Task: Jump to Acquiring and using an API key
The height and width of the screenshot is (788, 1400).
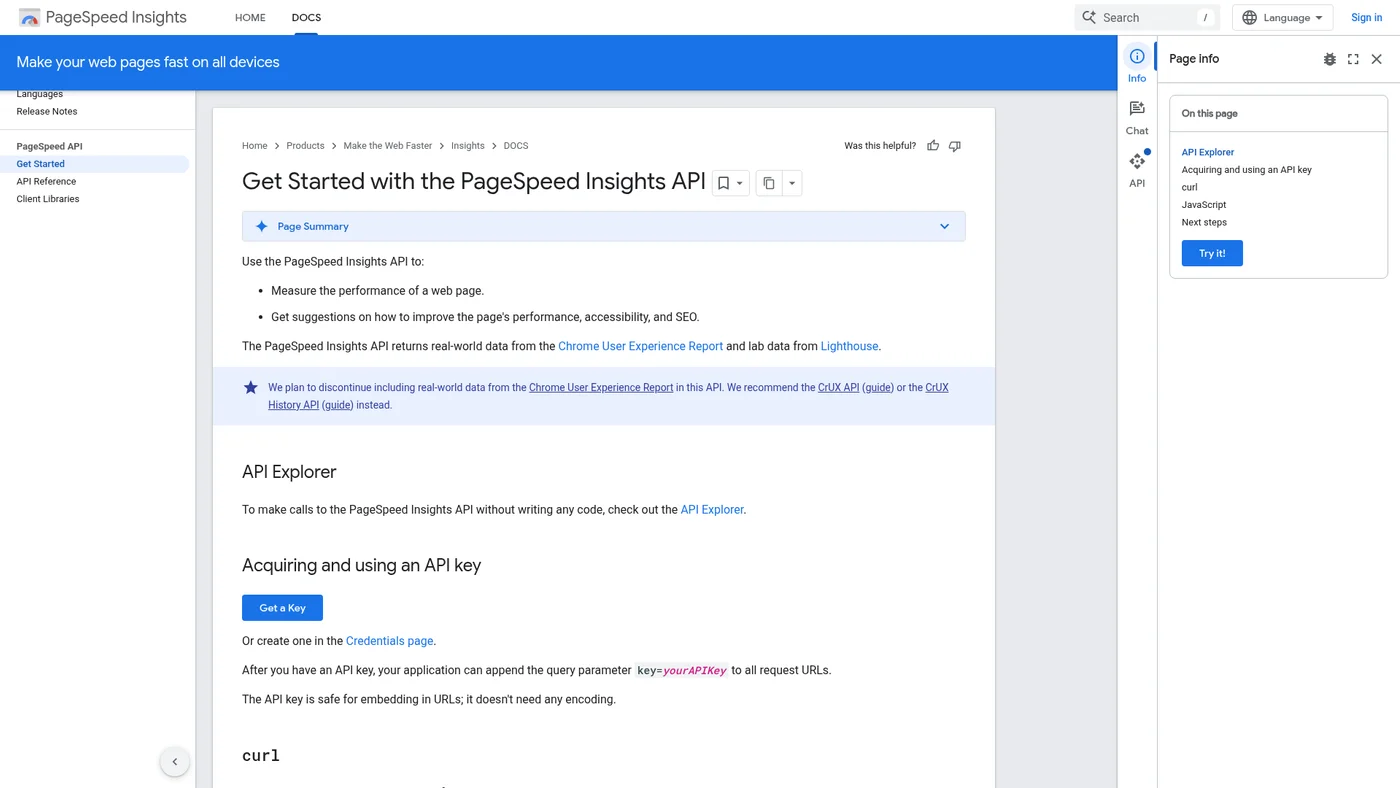Action: [1247, 170]
